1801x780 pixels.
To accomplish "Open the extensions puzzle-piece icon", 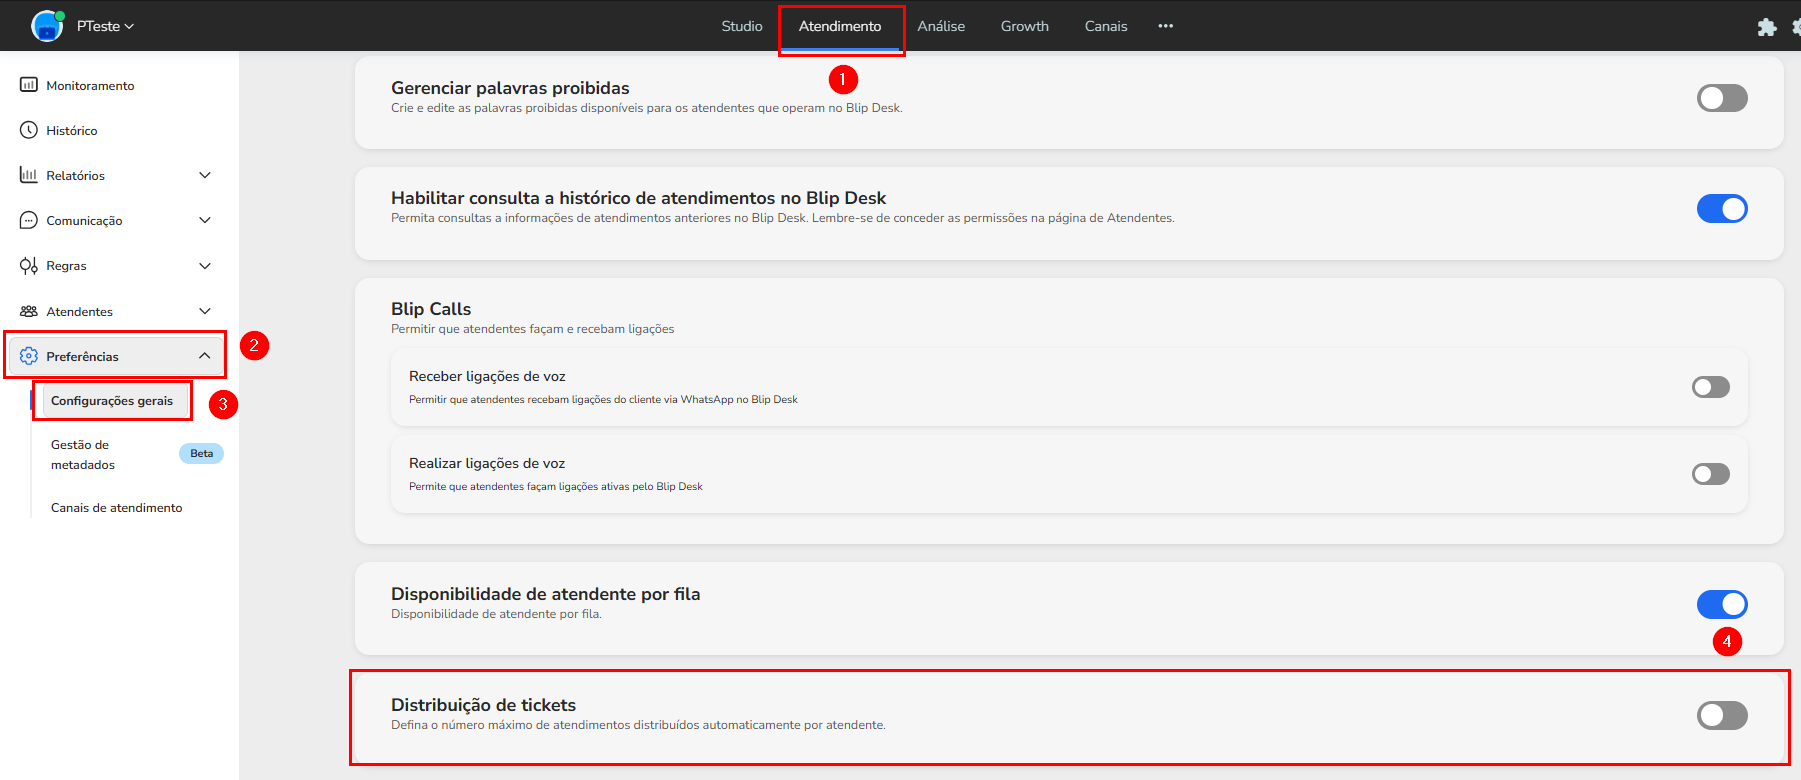I will 1767,27.
